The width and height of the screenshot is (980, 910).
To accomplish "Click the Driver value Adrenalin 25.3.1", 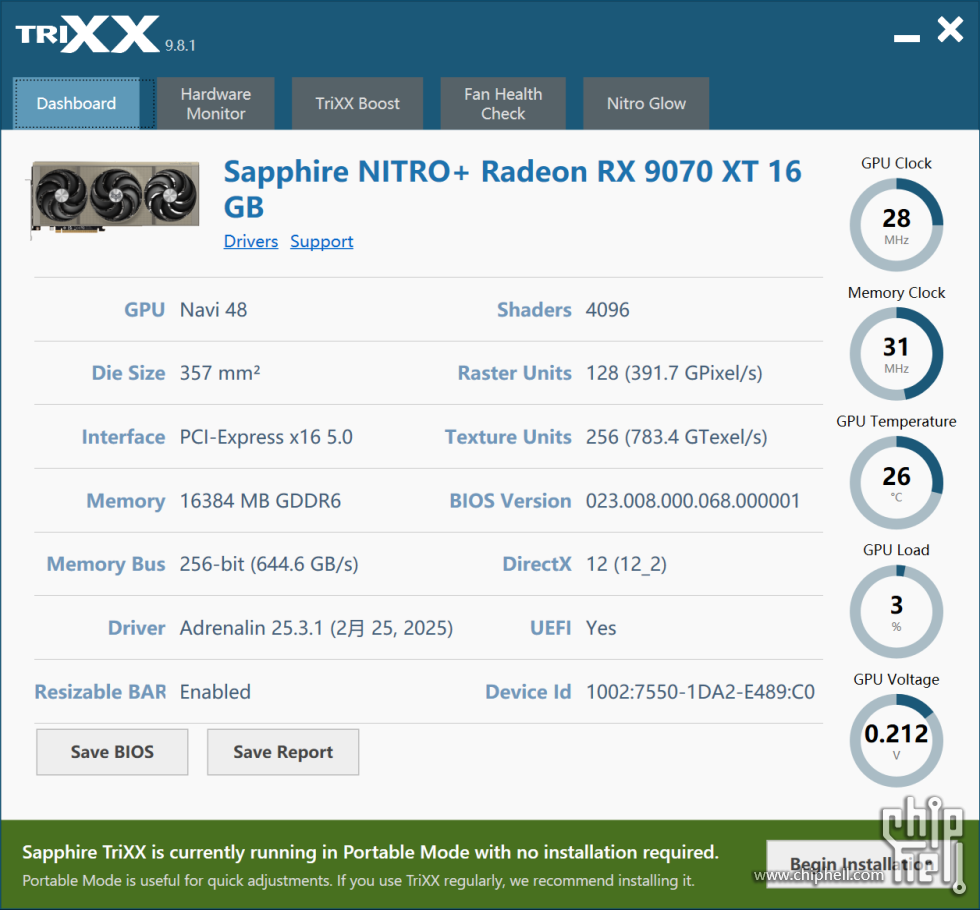I will 316,628.
